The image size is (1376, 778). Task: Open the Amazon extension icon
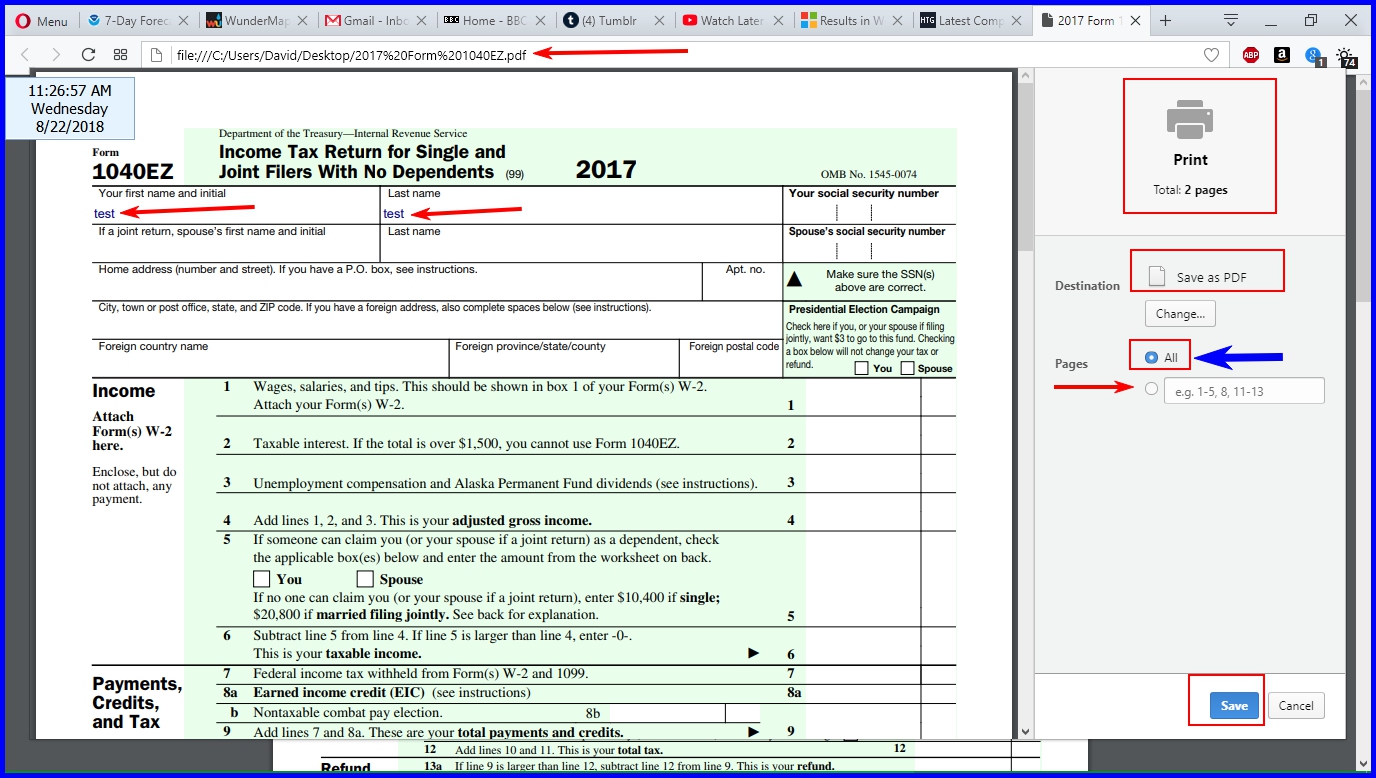[x=1282, y=55]
